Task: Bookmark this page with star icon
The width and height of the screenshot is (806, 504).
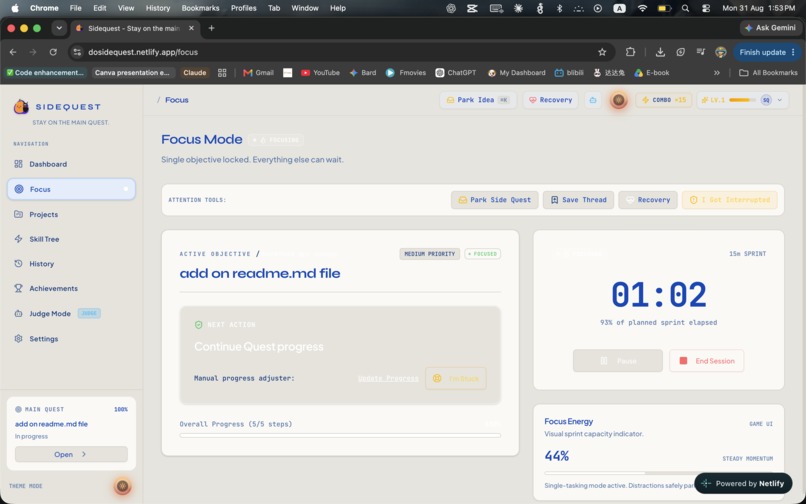Action: click(x=602, y=52)
